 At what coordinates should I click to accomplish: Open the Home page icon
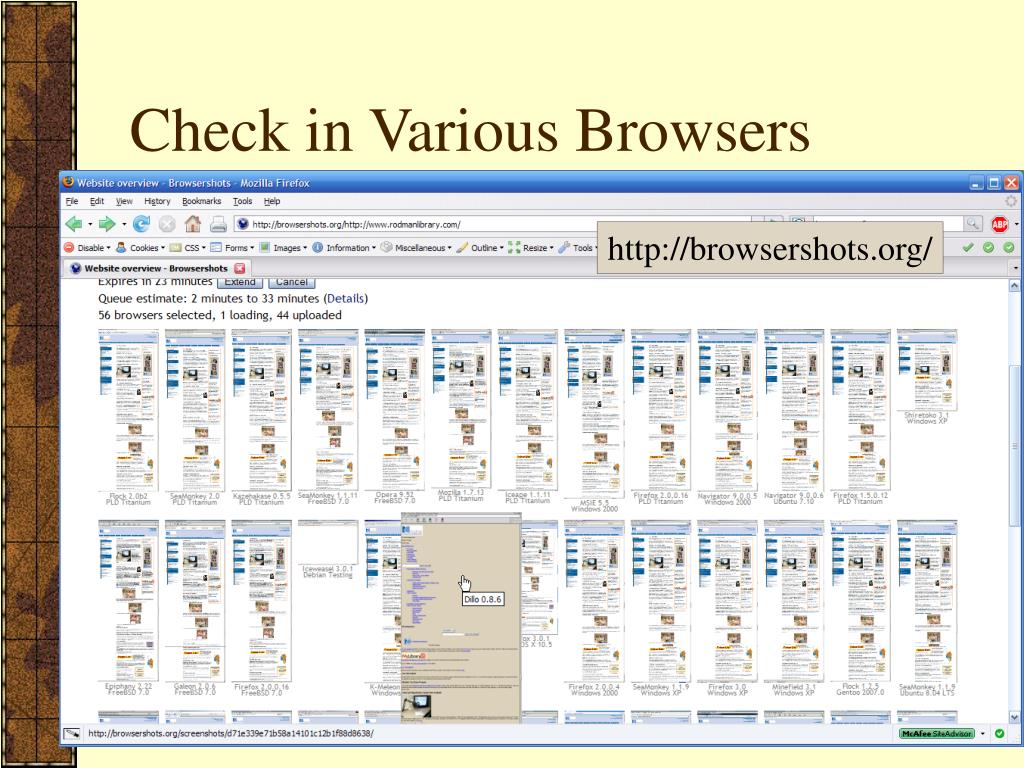[193, 224]
